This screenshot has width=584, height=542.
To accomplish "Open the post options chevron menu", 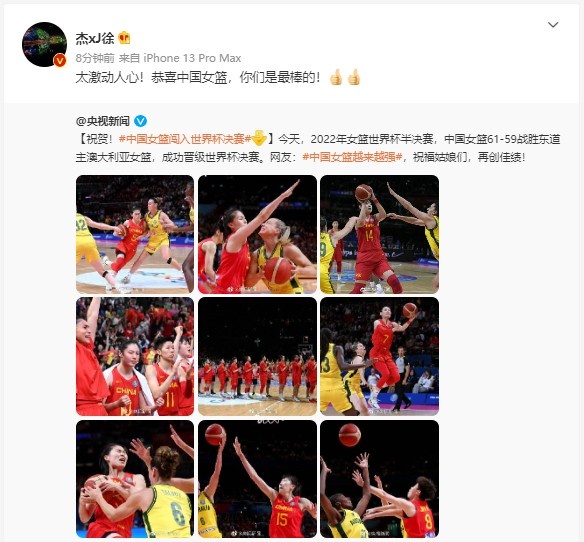I will [x=553, y=25].
